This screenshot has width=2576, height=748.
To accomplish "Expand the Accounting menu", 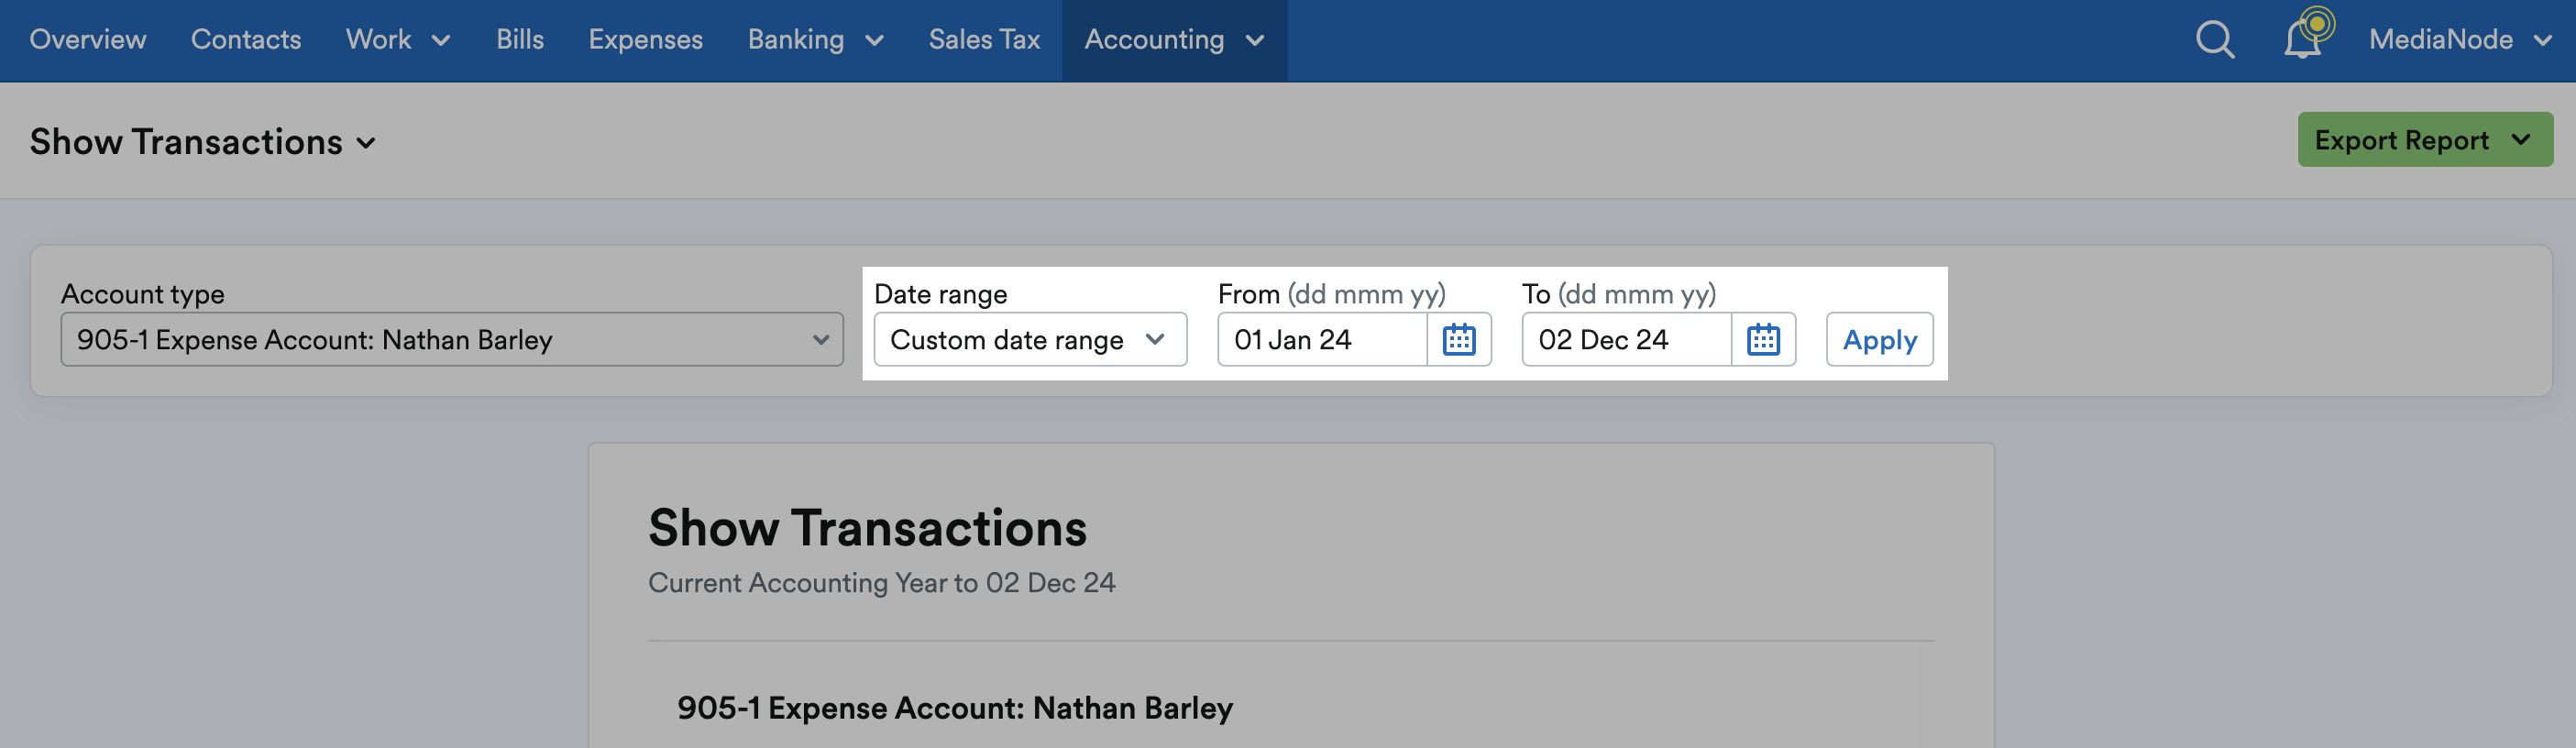I will pyautogui.click(x=1174, y=40).
